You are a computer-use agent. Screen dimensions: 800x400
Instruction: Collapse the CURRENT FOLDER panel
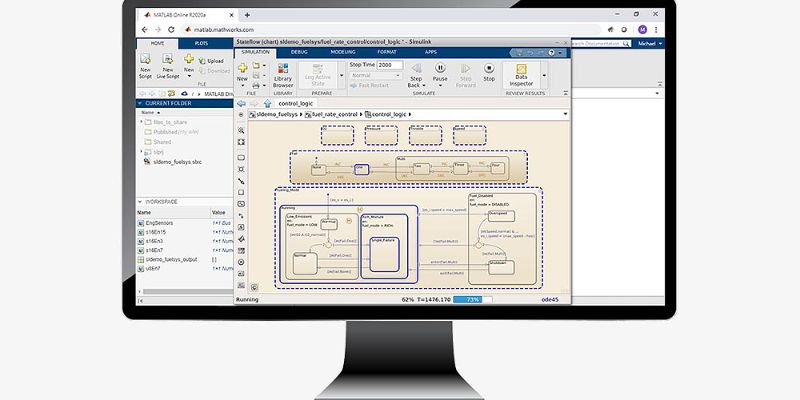[140, 104]
